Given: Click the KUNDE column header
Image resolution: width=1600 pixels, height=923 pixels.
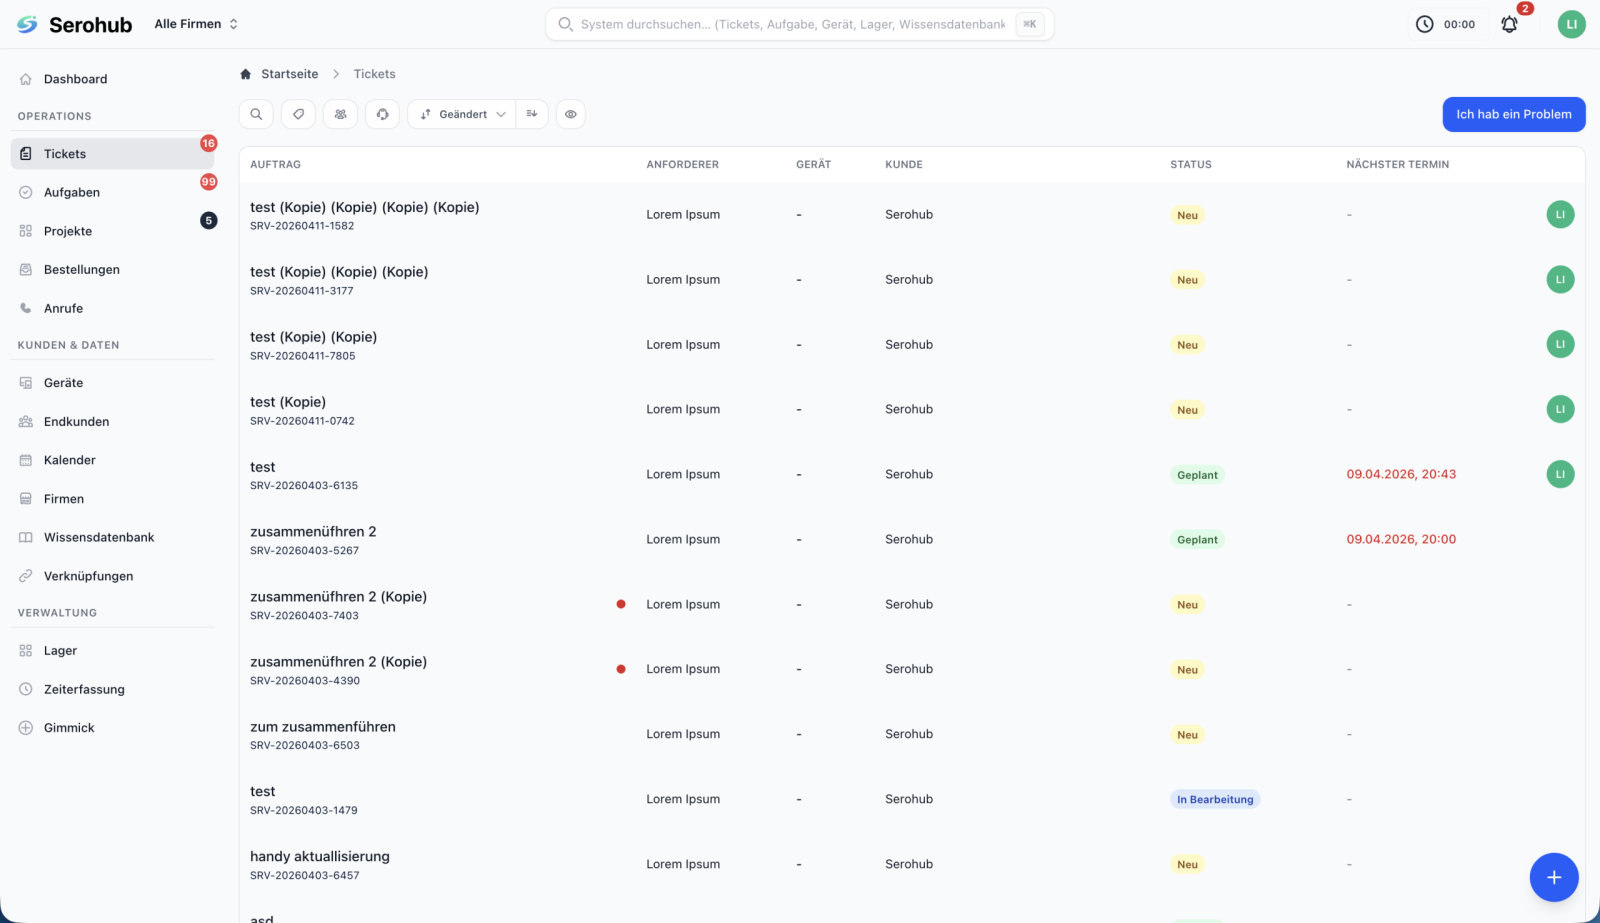Looking at the screenshot, I should 903,164.
